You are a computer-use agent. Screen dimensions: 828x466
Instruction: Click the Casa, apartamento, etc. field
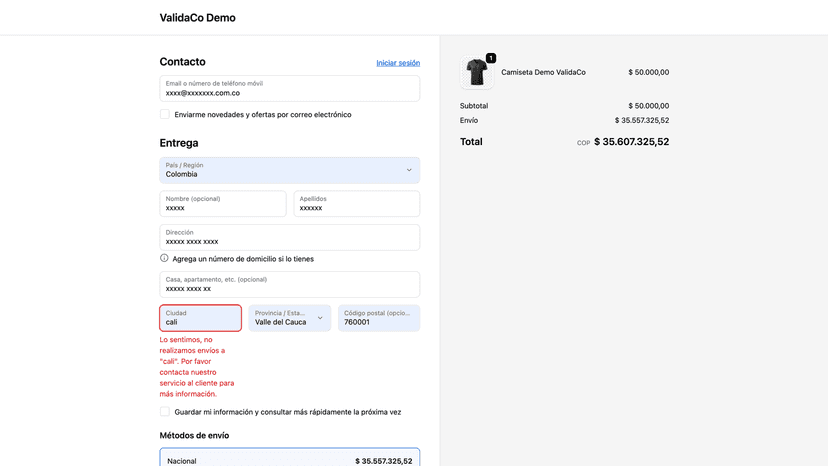(x=290, y=284)
